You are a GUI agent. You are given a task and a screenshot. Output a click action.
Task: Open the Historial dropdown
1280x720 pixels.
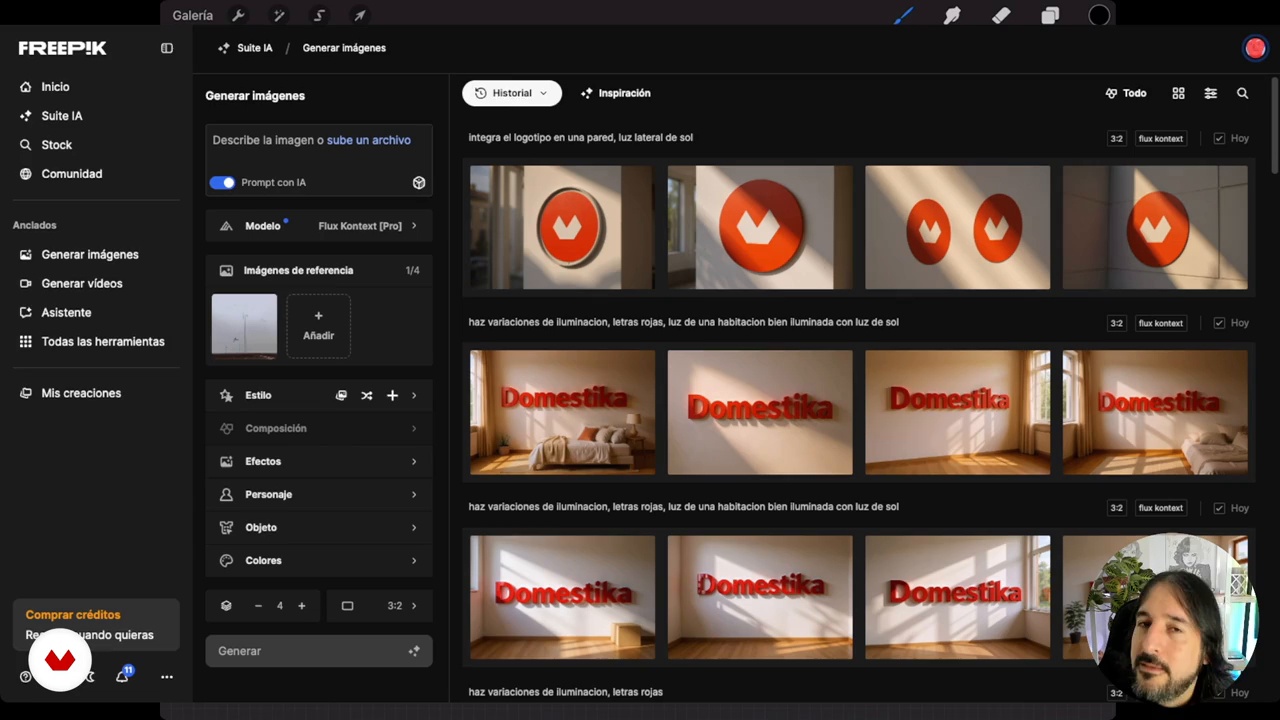pyautogui.click(x=512, y=93)
